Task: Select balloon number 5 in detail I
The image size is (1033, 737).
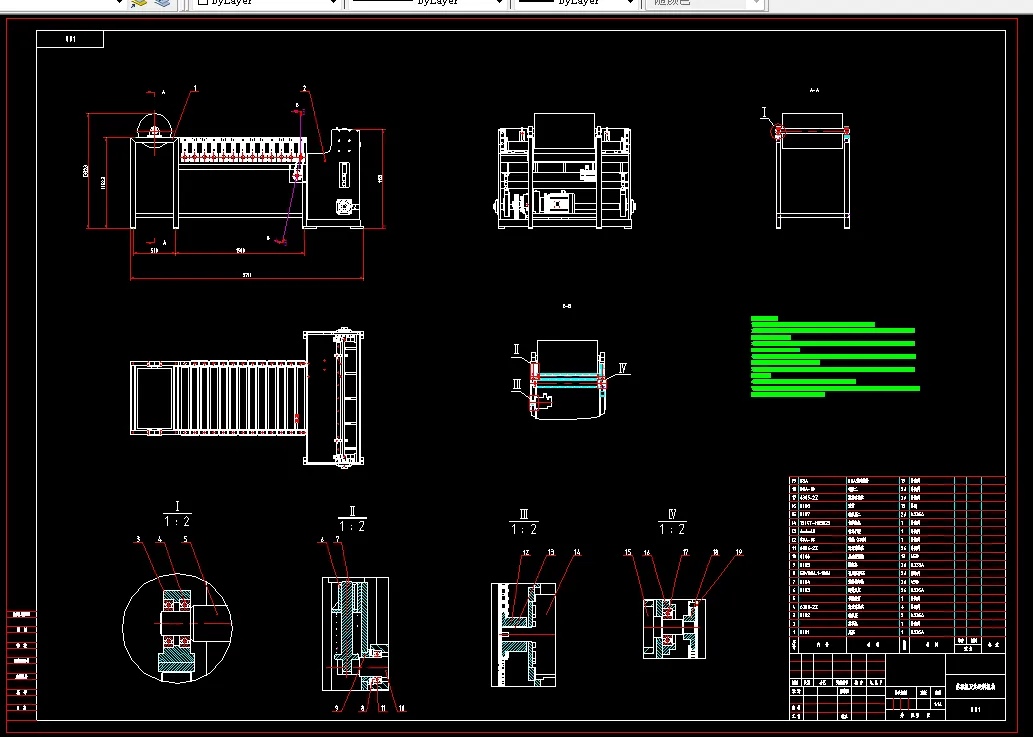Action: pyautogui.click(x=185, y=539)
